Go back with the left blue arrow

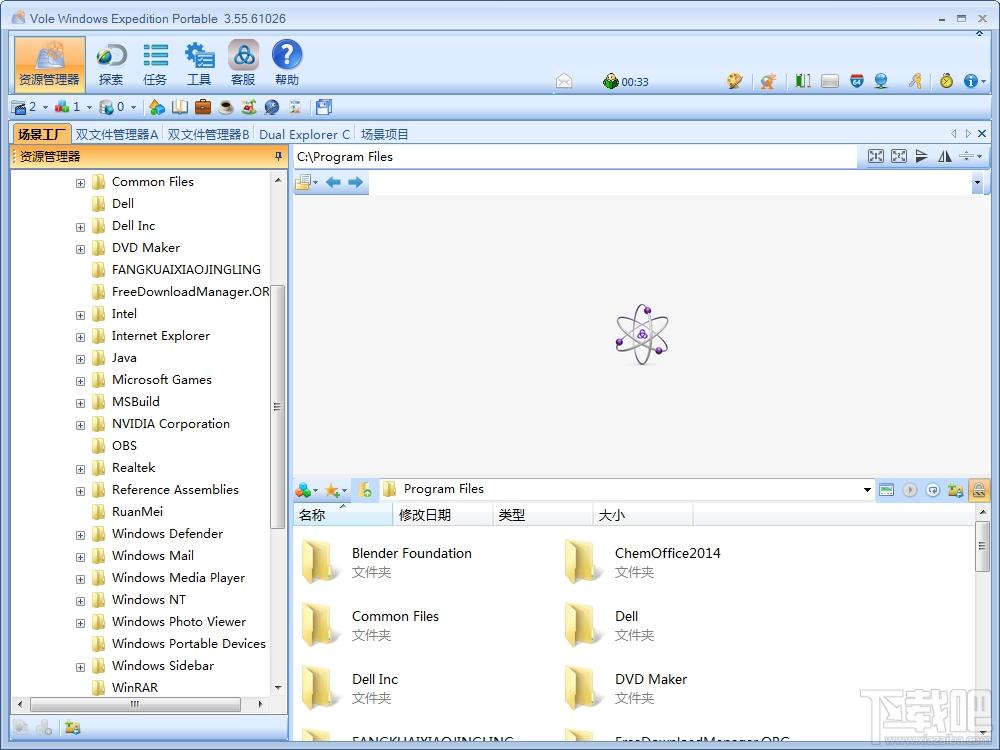[333, 182]
